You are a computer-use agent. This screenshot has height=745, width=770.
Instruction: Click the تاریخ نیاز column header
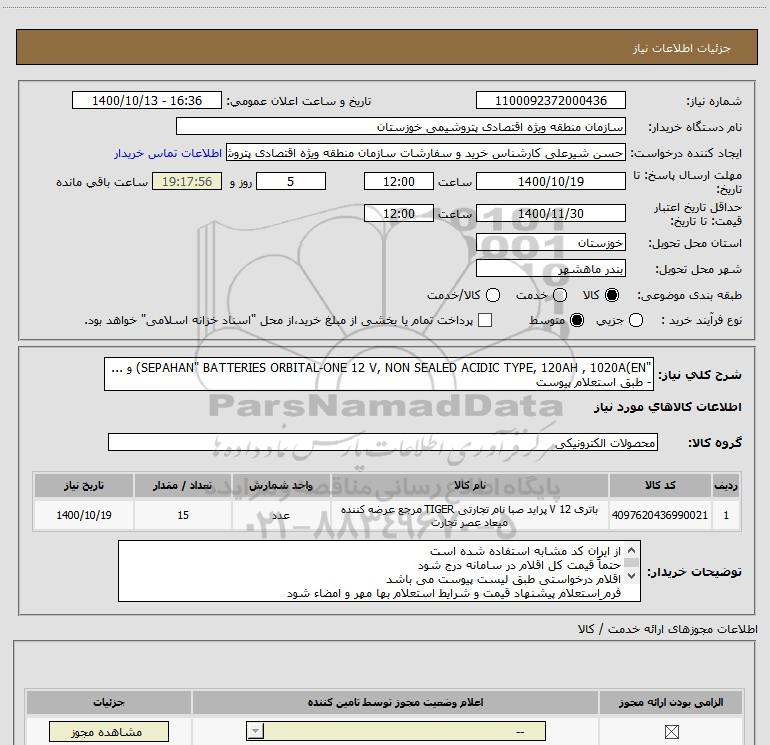pyautogui.click(x=84, y=485)
